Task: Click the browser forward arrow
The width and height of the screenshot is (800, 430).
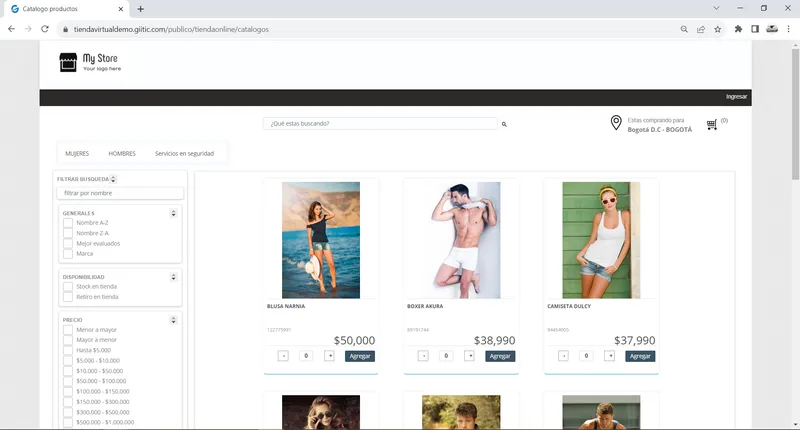Action: pos(28,29)
